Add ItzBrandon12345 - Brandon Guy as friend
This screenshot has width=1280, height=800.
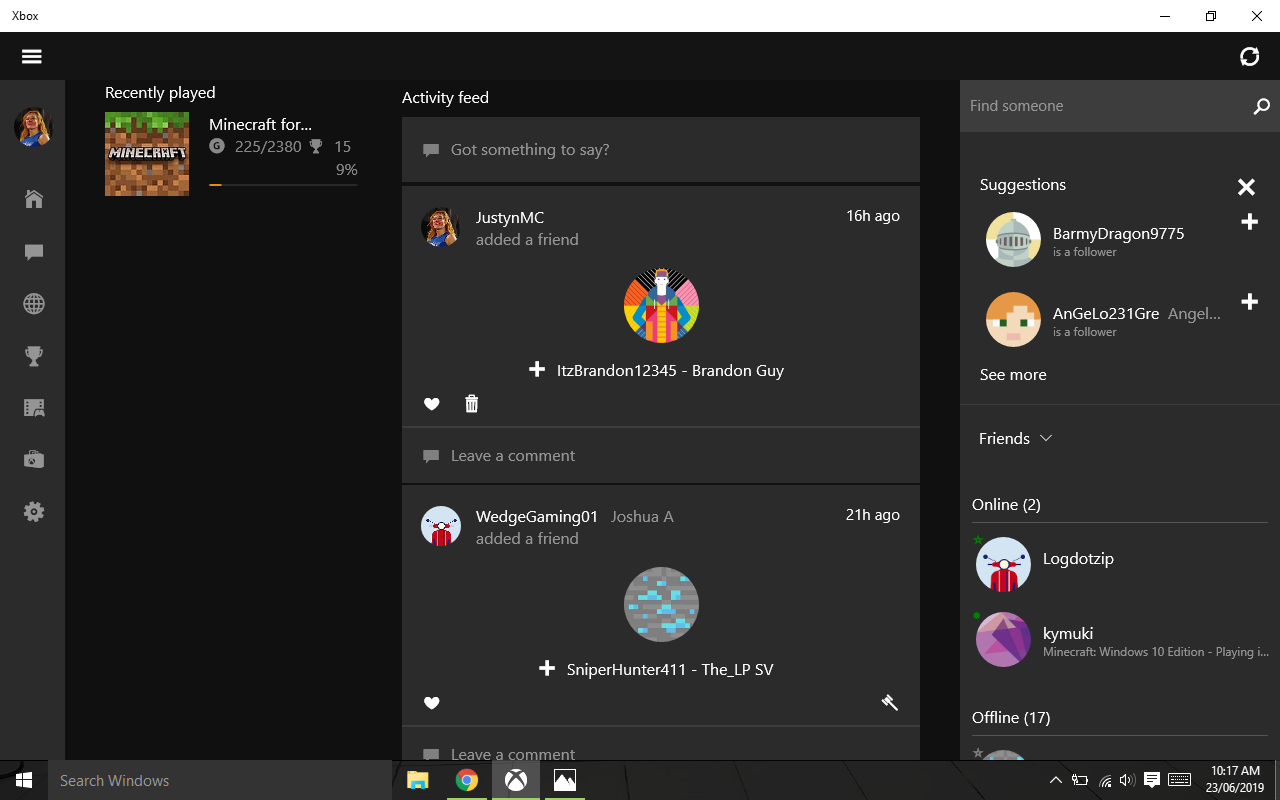point(537,370)
